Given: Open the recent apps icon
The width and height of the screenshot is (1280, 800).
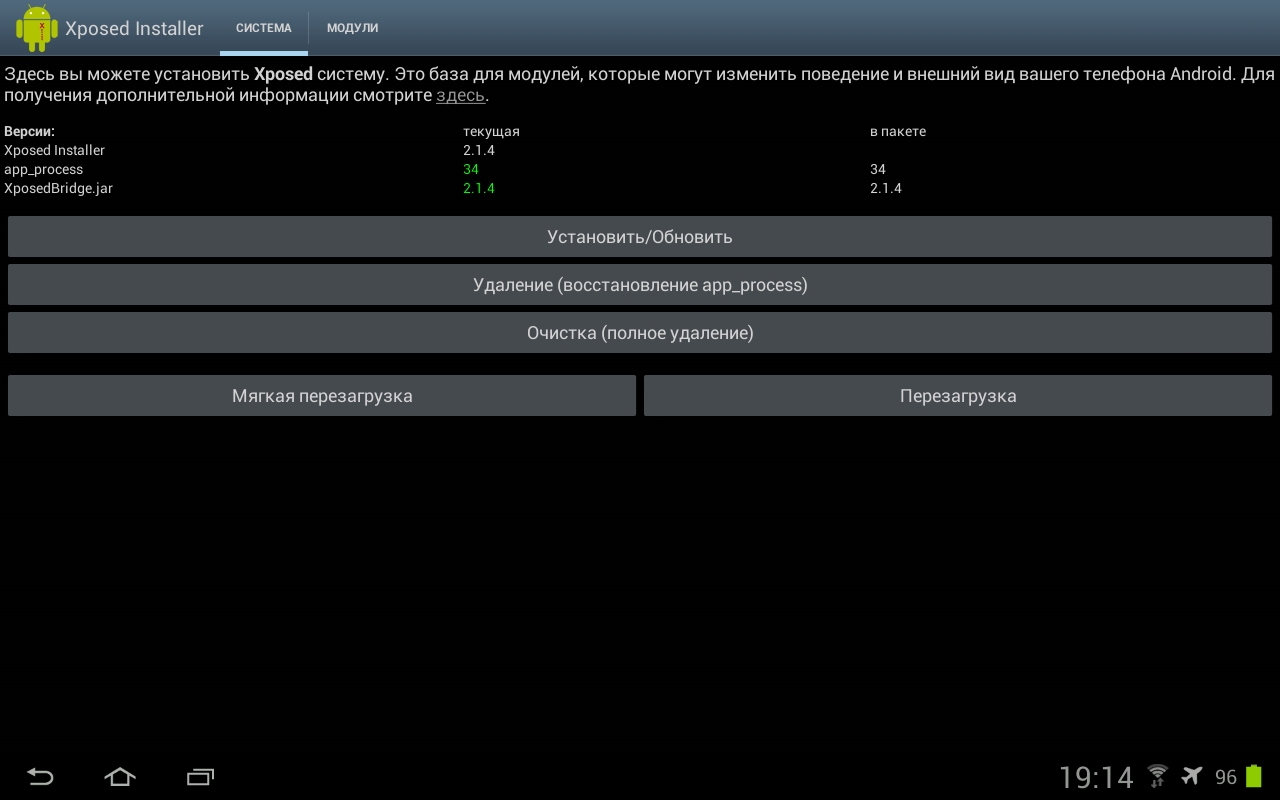Looking at the screenshot, I should click(x=201, y=777).
